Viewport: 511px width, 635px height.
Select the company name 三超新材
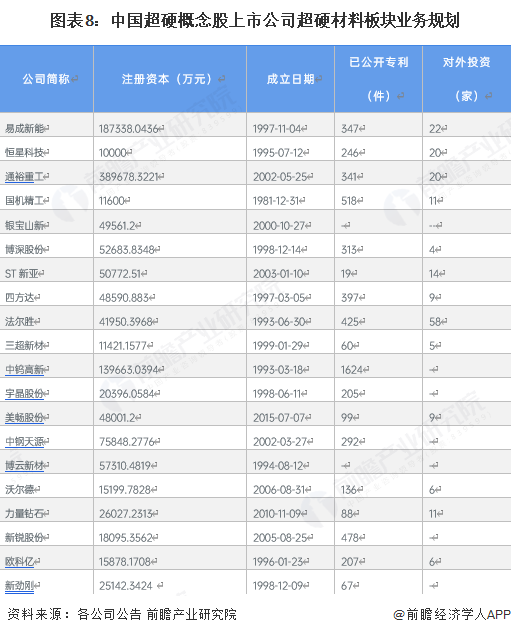24,345
